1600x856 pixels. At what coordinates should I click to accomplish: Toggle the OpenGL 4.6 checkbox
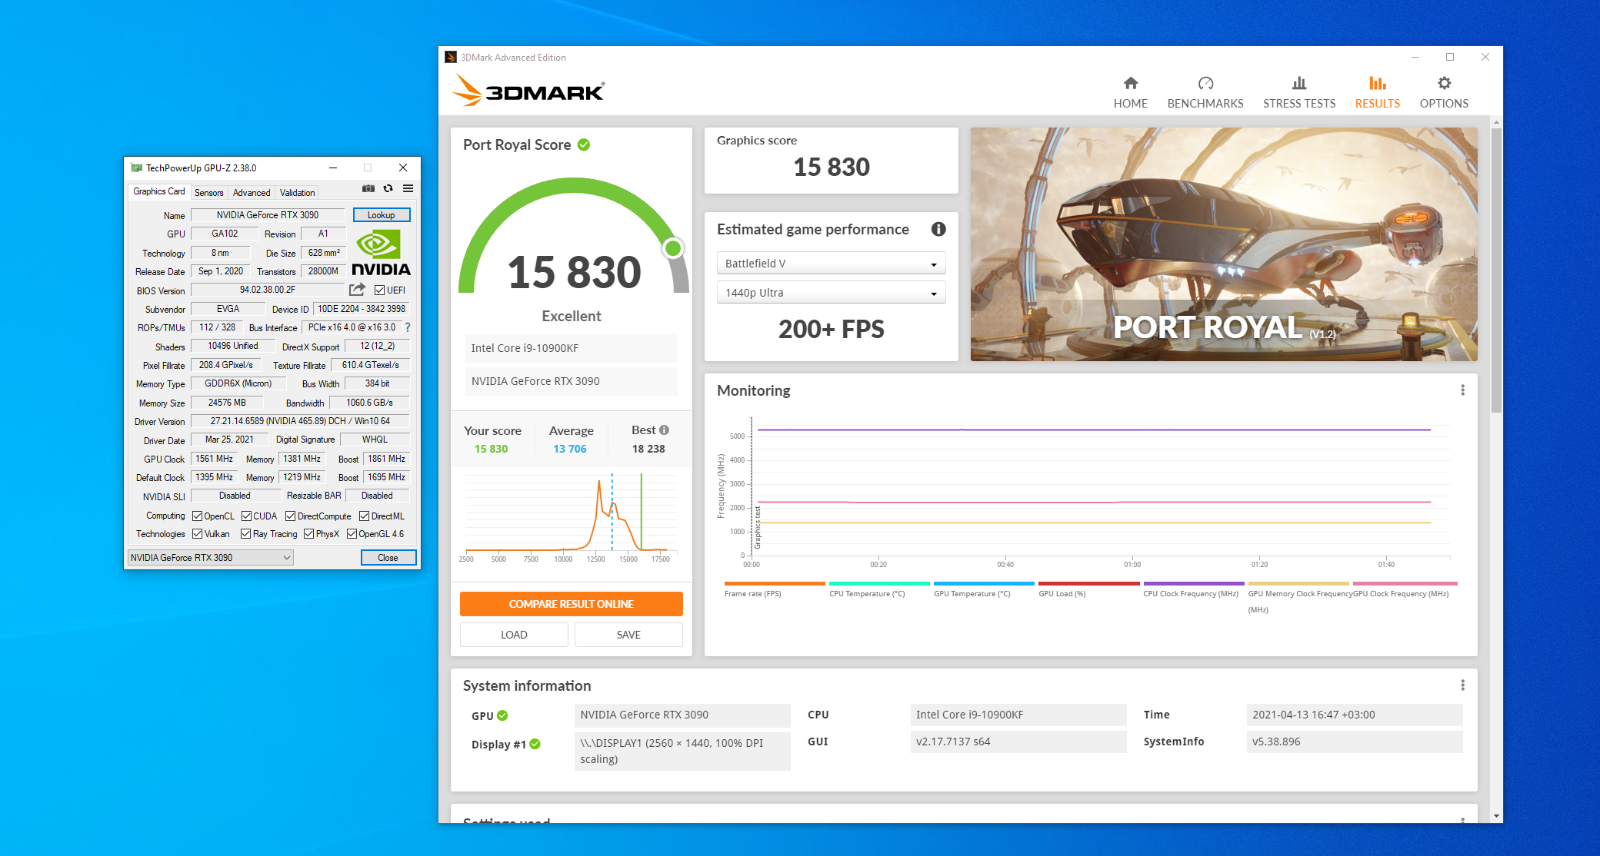(352, 534)
